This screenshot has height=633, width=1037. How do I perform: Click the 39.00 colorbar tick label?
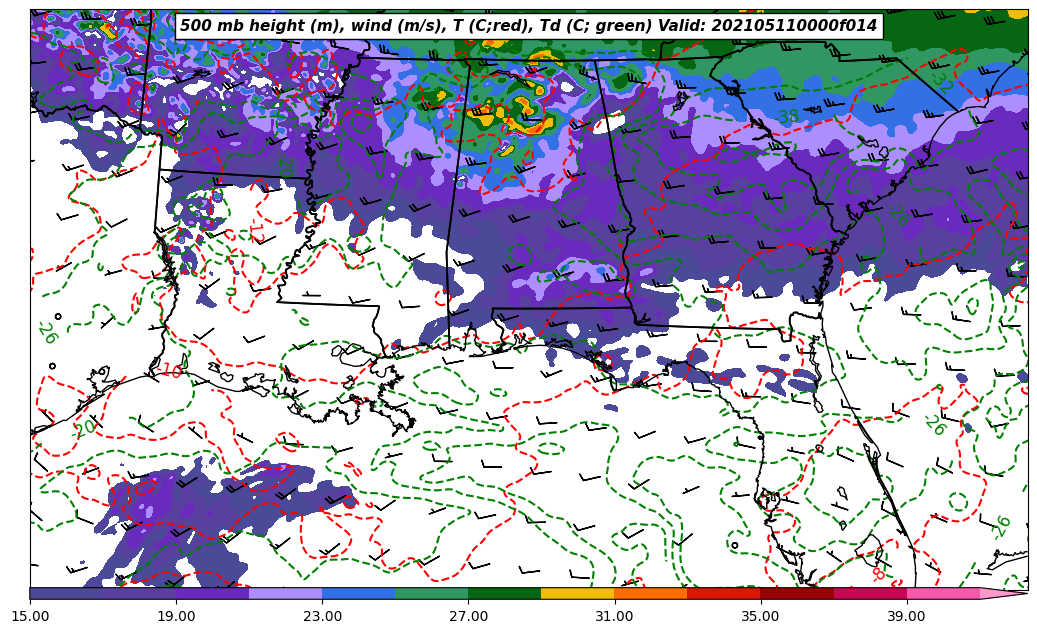906,616
